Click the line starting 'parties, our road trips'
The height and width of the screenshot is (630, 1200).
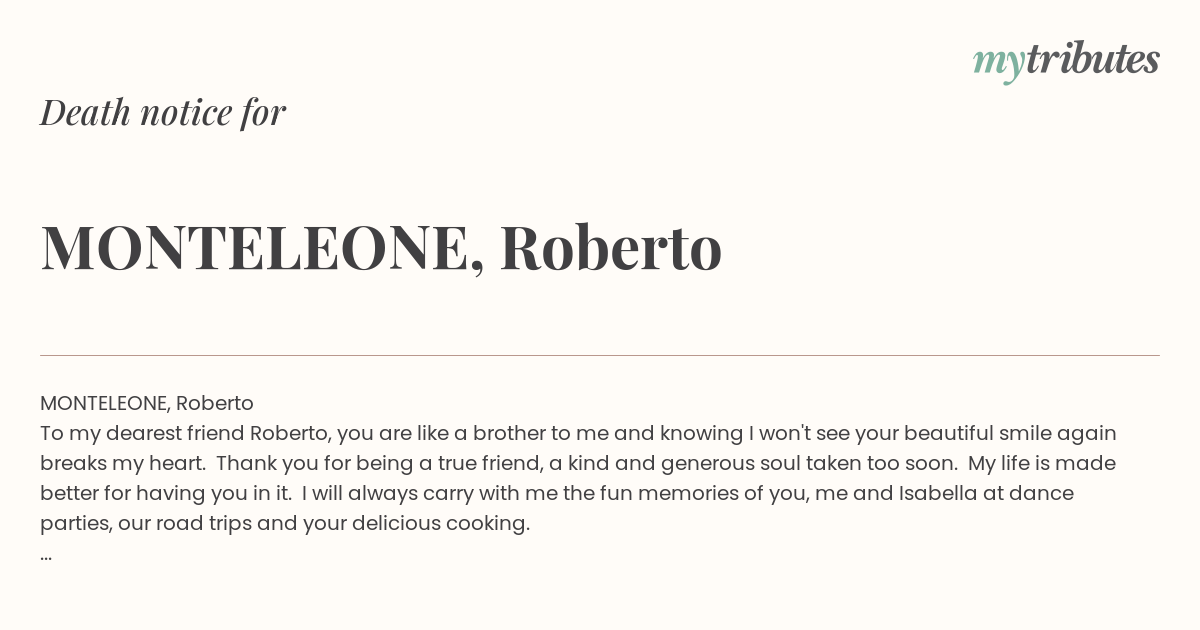pos(285,523)
